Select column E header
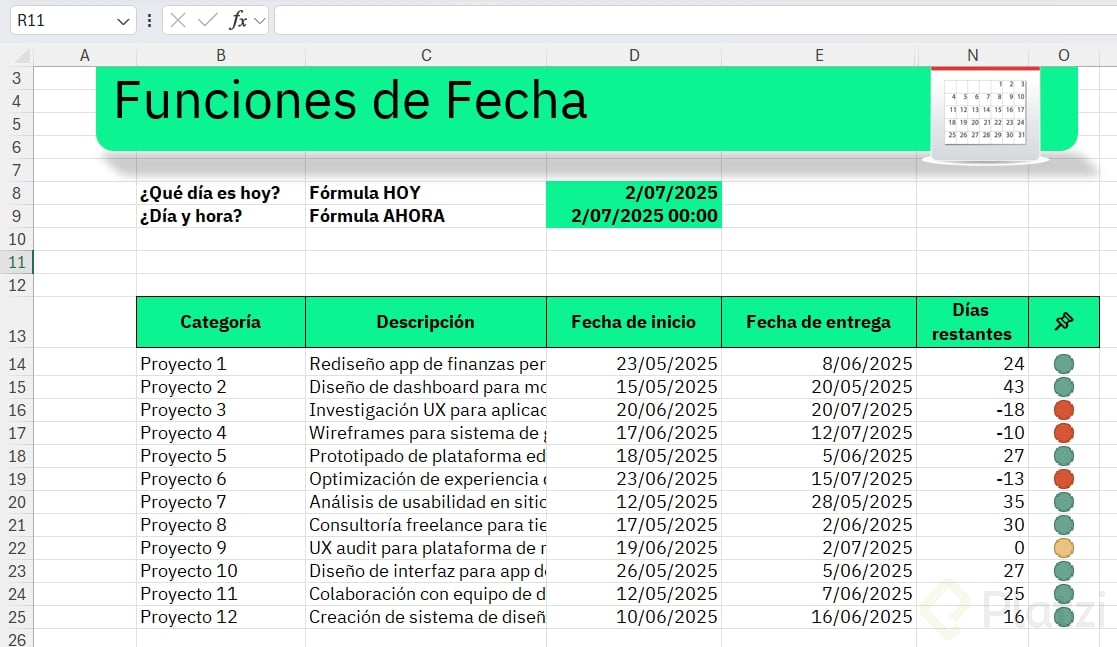Screen dimensions: 1117x647 pos(819,56)
